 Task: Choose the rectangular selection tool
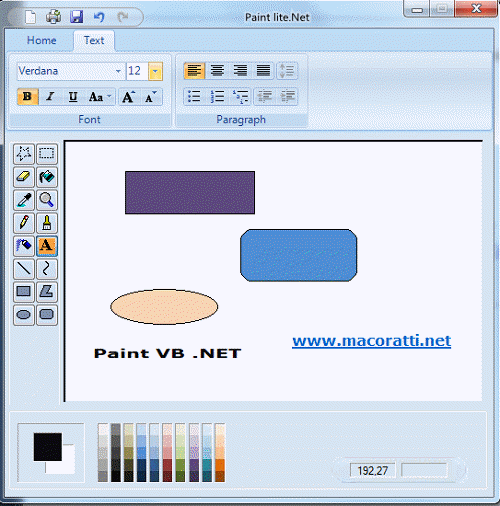[47, 154]
